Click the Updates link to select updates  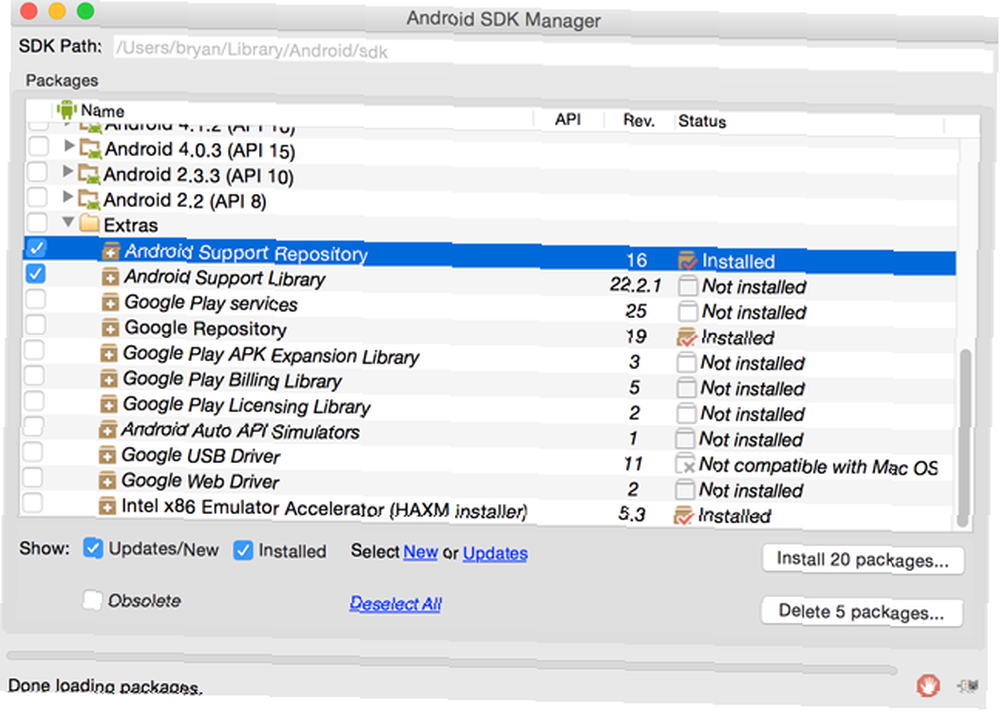coord(495,553)
